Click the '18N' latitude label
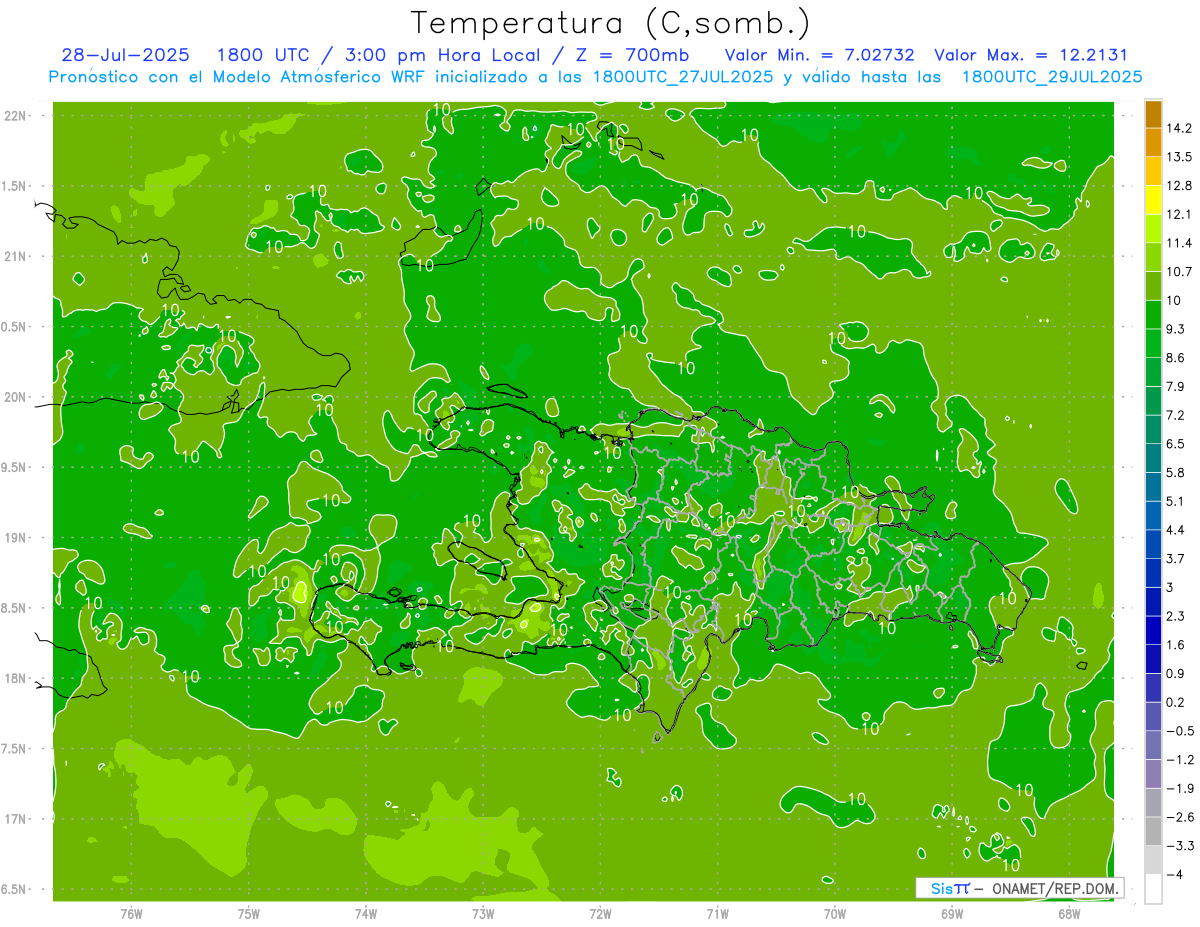 (16, 678)
